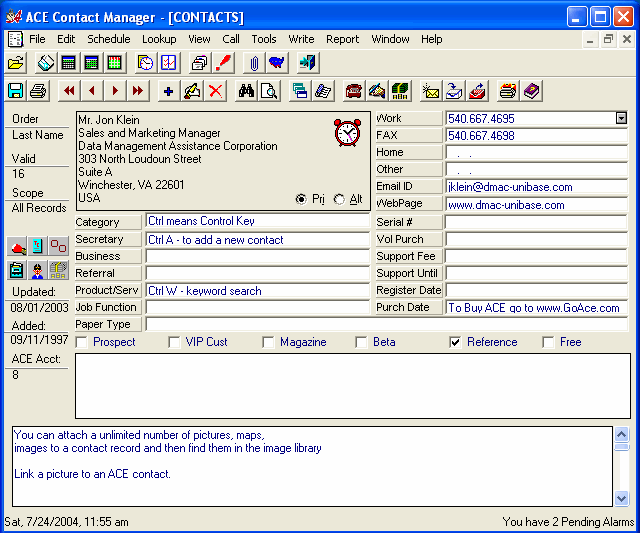Click the Purch Date label button

click(409, 307)
